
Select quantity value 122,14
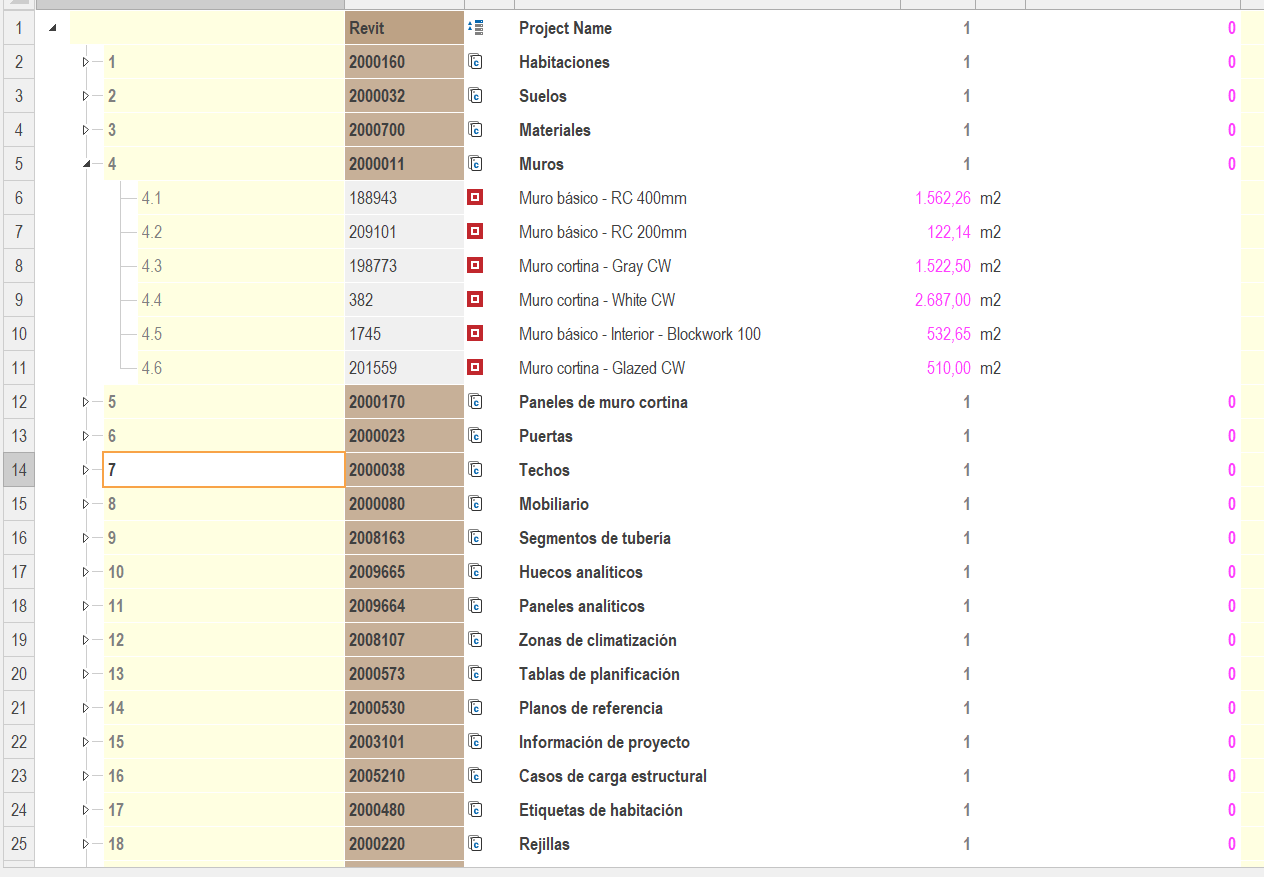point(948,232)
